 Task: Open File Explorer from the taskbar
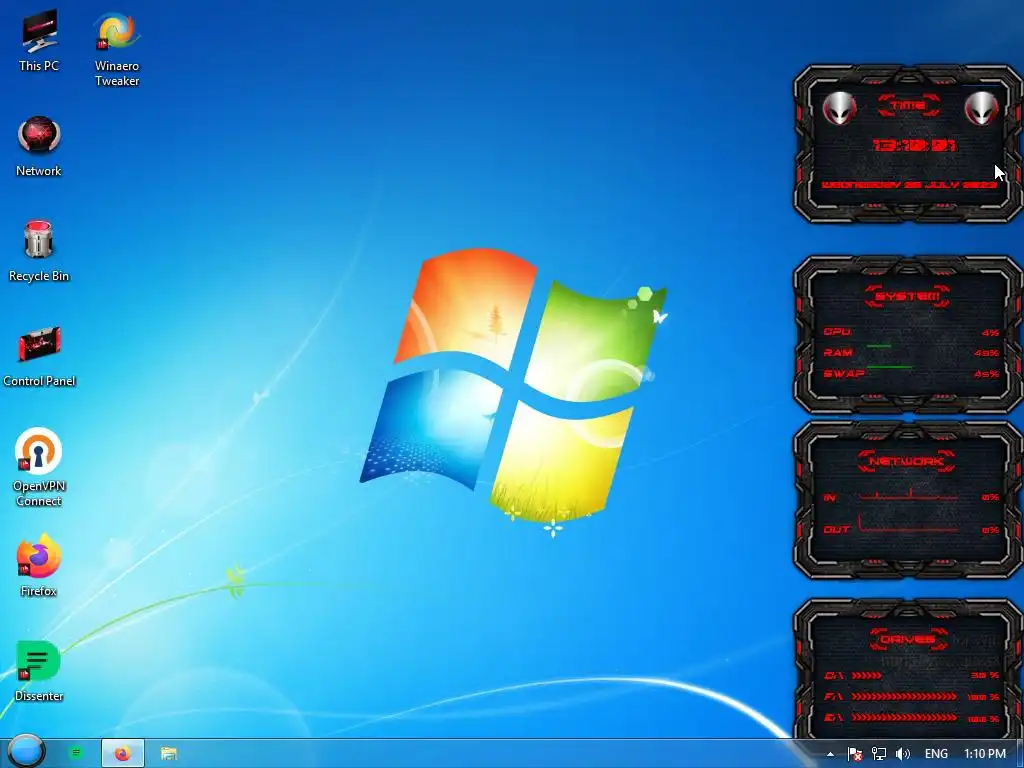(168, 753)
